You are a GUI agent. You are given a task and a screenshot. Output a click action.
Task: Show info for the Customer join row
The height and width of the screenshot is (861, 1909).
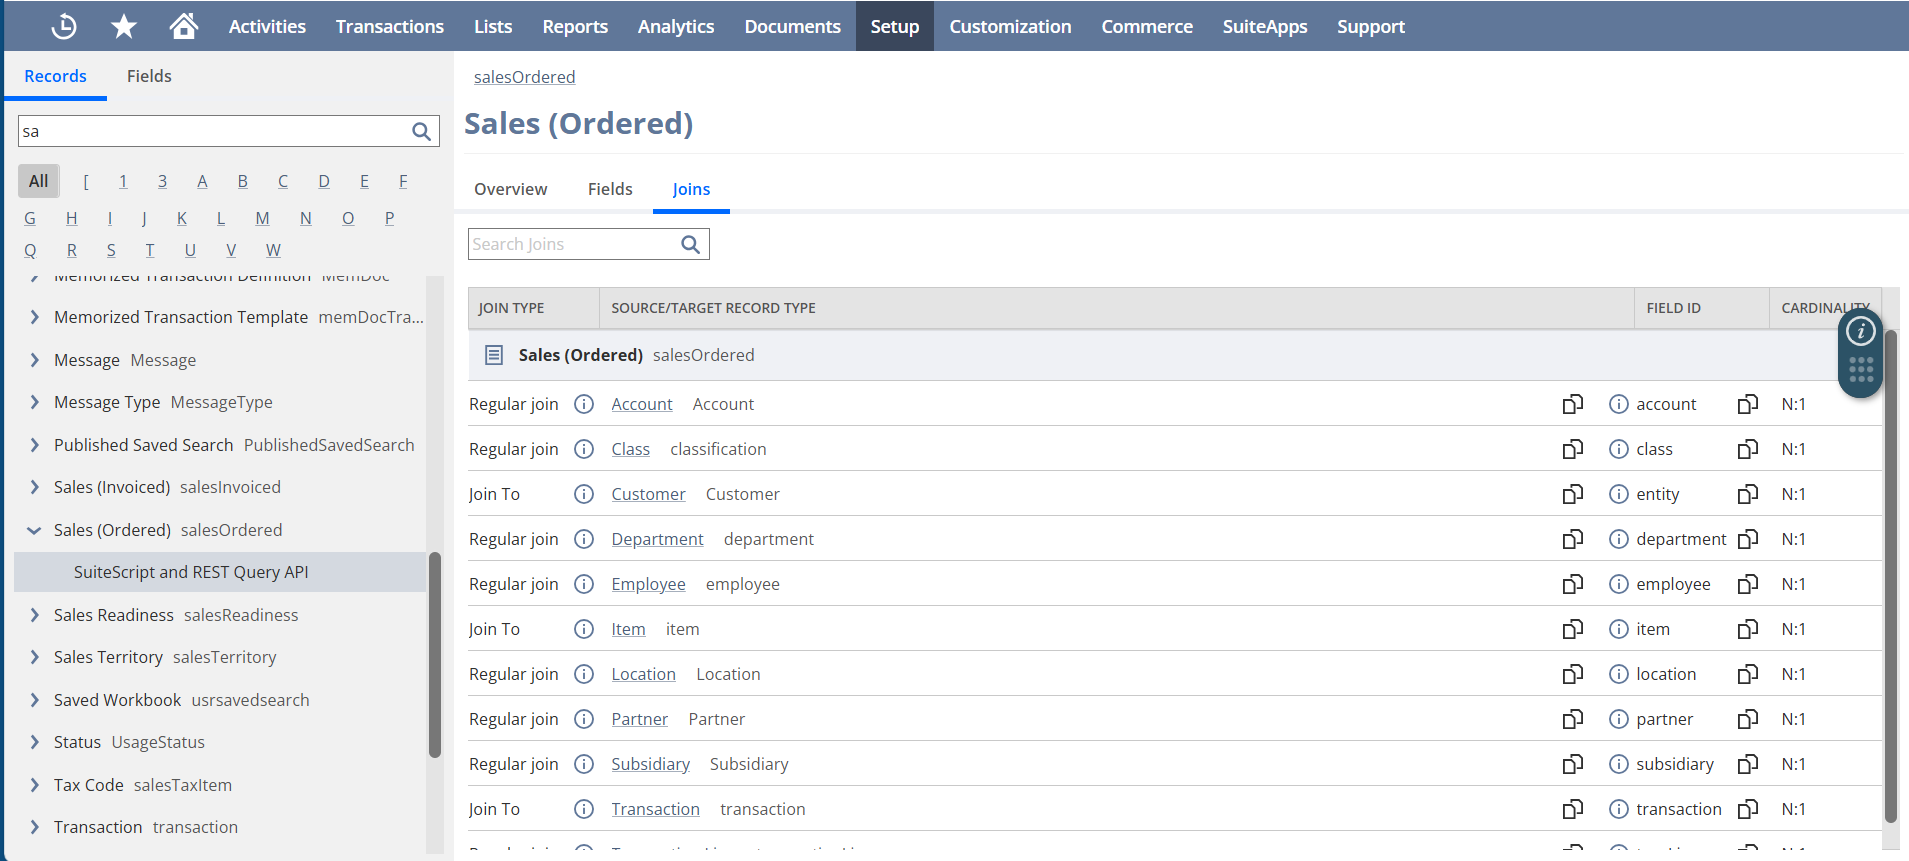click(x=584, y=494)
